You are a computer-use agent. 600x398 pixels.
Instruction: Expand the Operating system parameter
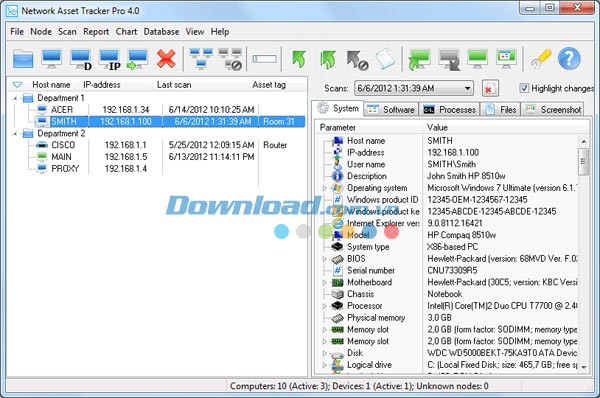(x=325, y=188)
